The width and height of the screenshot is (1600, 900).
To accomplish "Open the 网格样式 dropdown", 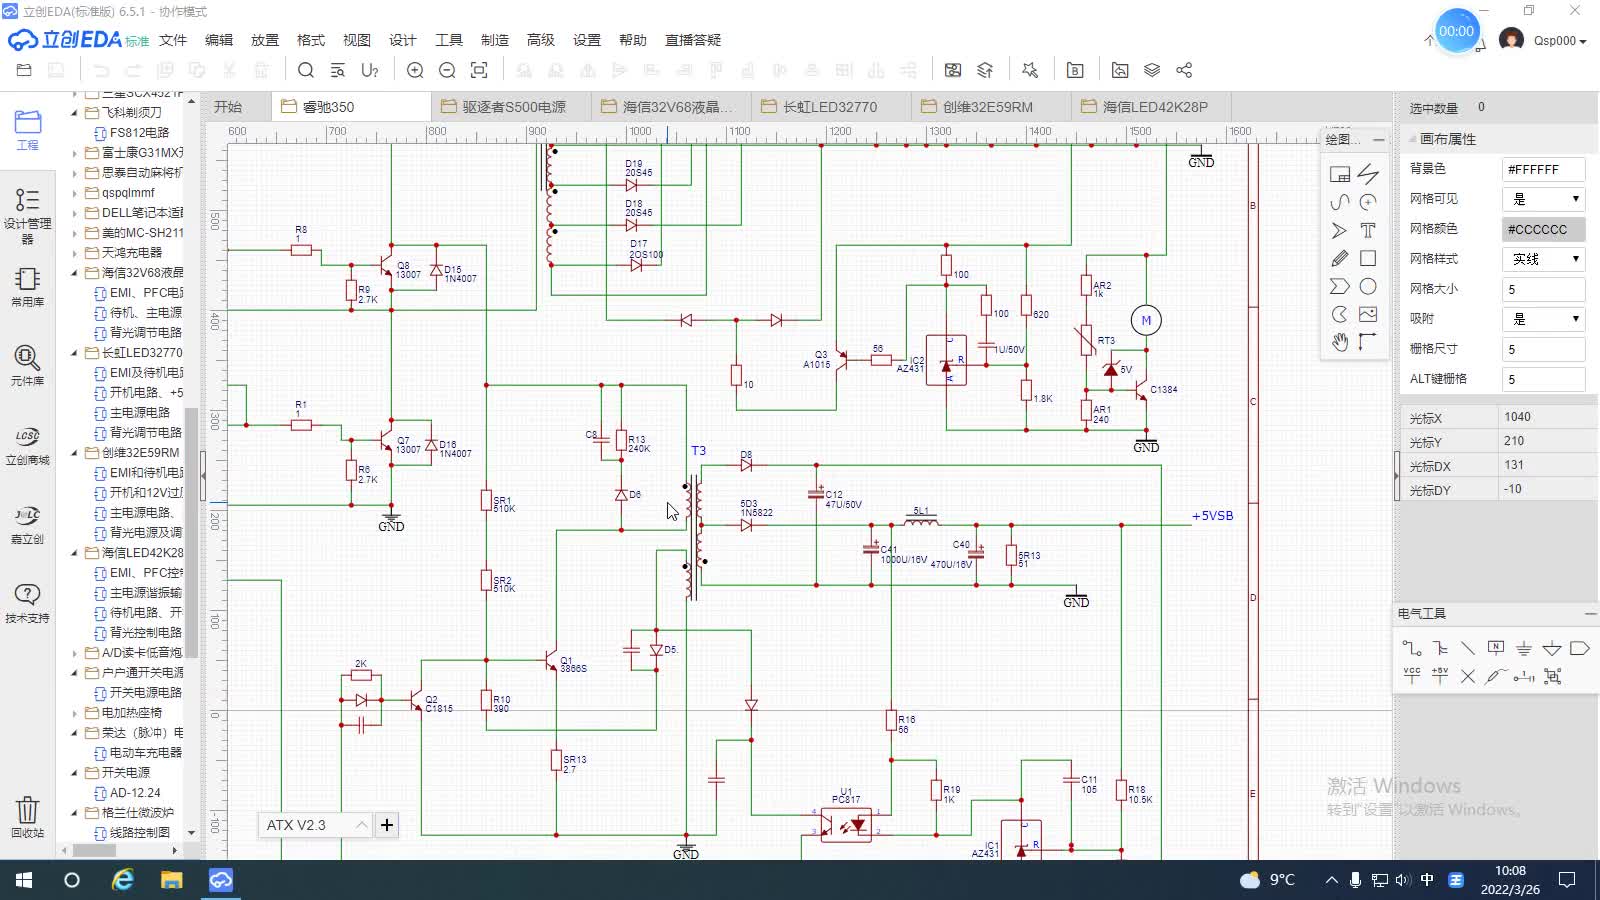I will point(1544,259).
